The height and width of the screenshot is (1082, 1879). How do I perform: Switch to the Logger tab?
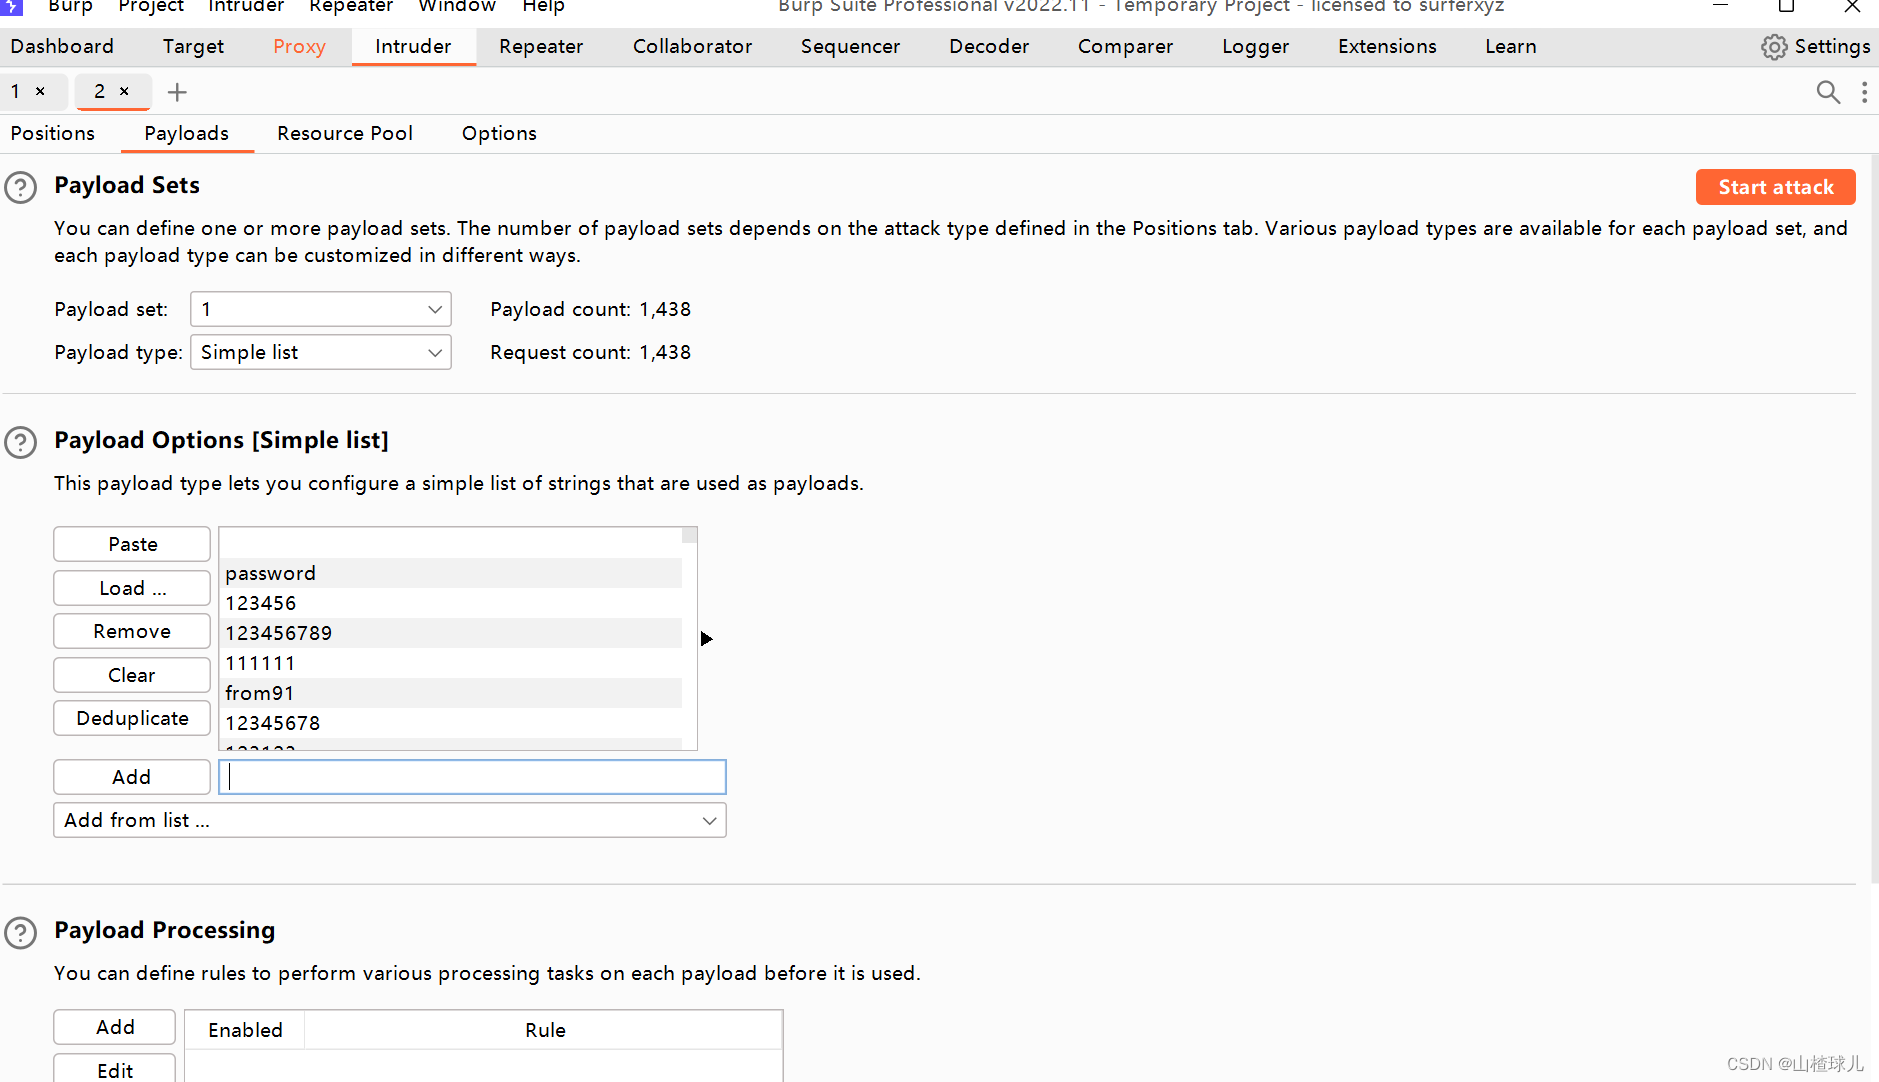pyautogui.click(x=1255, y=46)
